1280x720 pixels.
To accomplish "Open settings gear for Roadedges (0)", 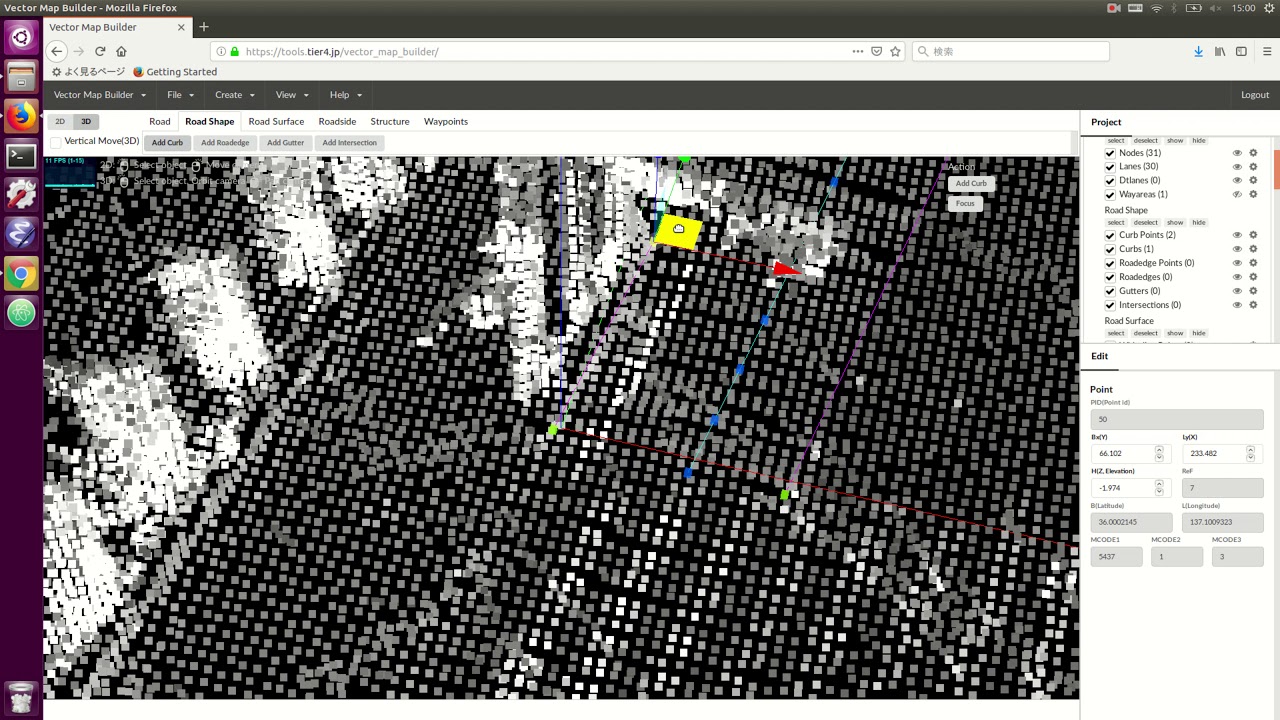I will 1253,277.
